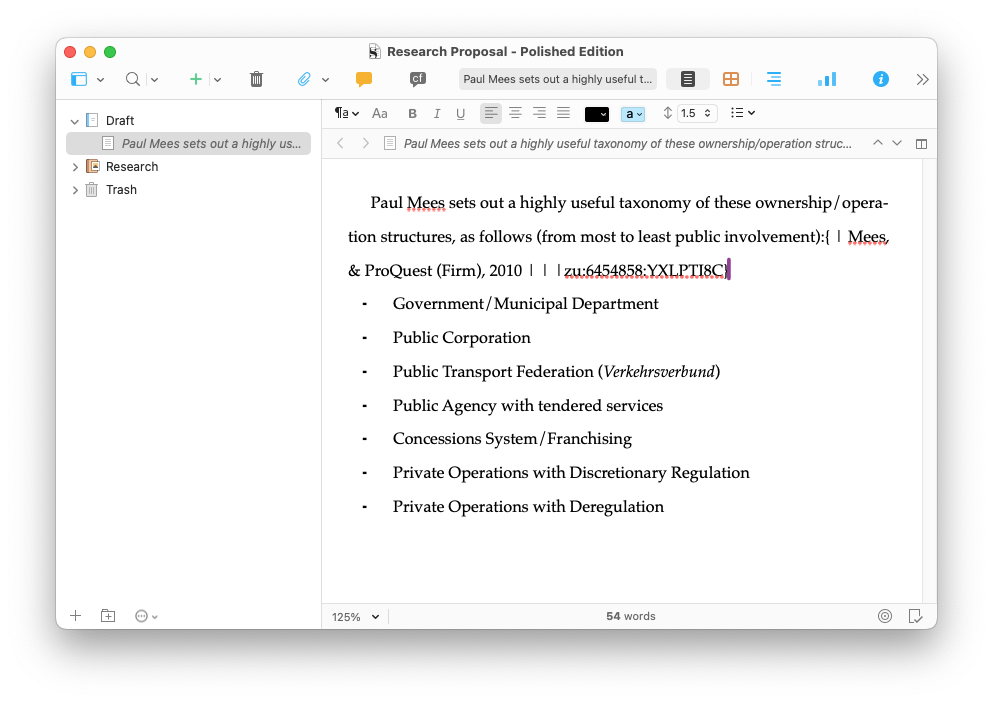Toggle underline formatting
The height and width of the screenshot is (703, 993).
[x=460, y=114]
